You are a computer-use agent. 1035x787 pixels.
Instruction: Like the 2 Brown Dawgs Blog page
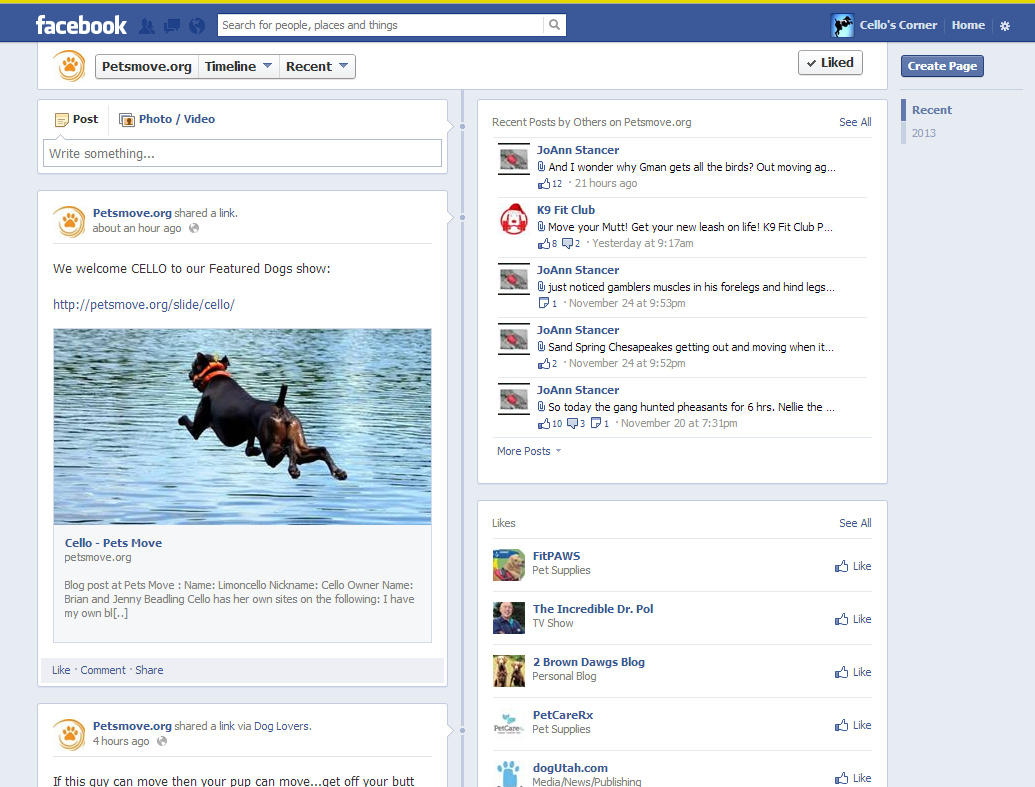click(853, 671)
